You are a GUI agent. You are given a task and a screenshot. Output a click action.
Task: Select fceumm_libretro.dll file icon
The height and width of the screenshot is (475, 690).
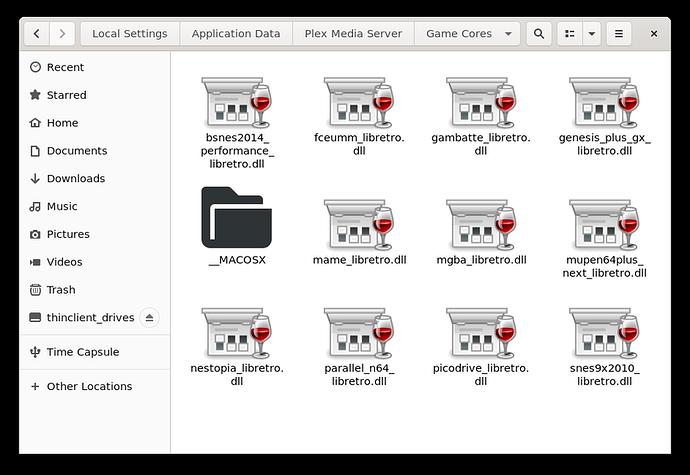click(359, 103)
